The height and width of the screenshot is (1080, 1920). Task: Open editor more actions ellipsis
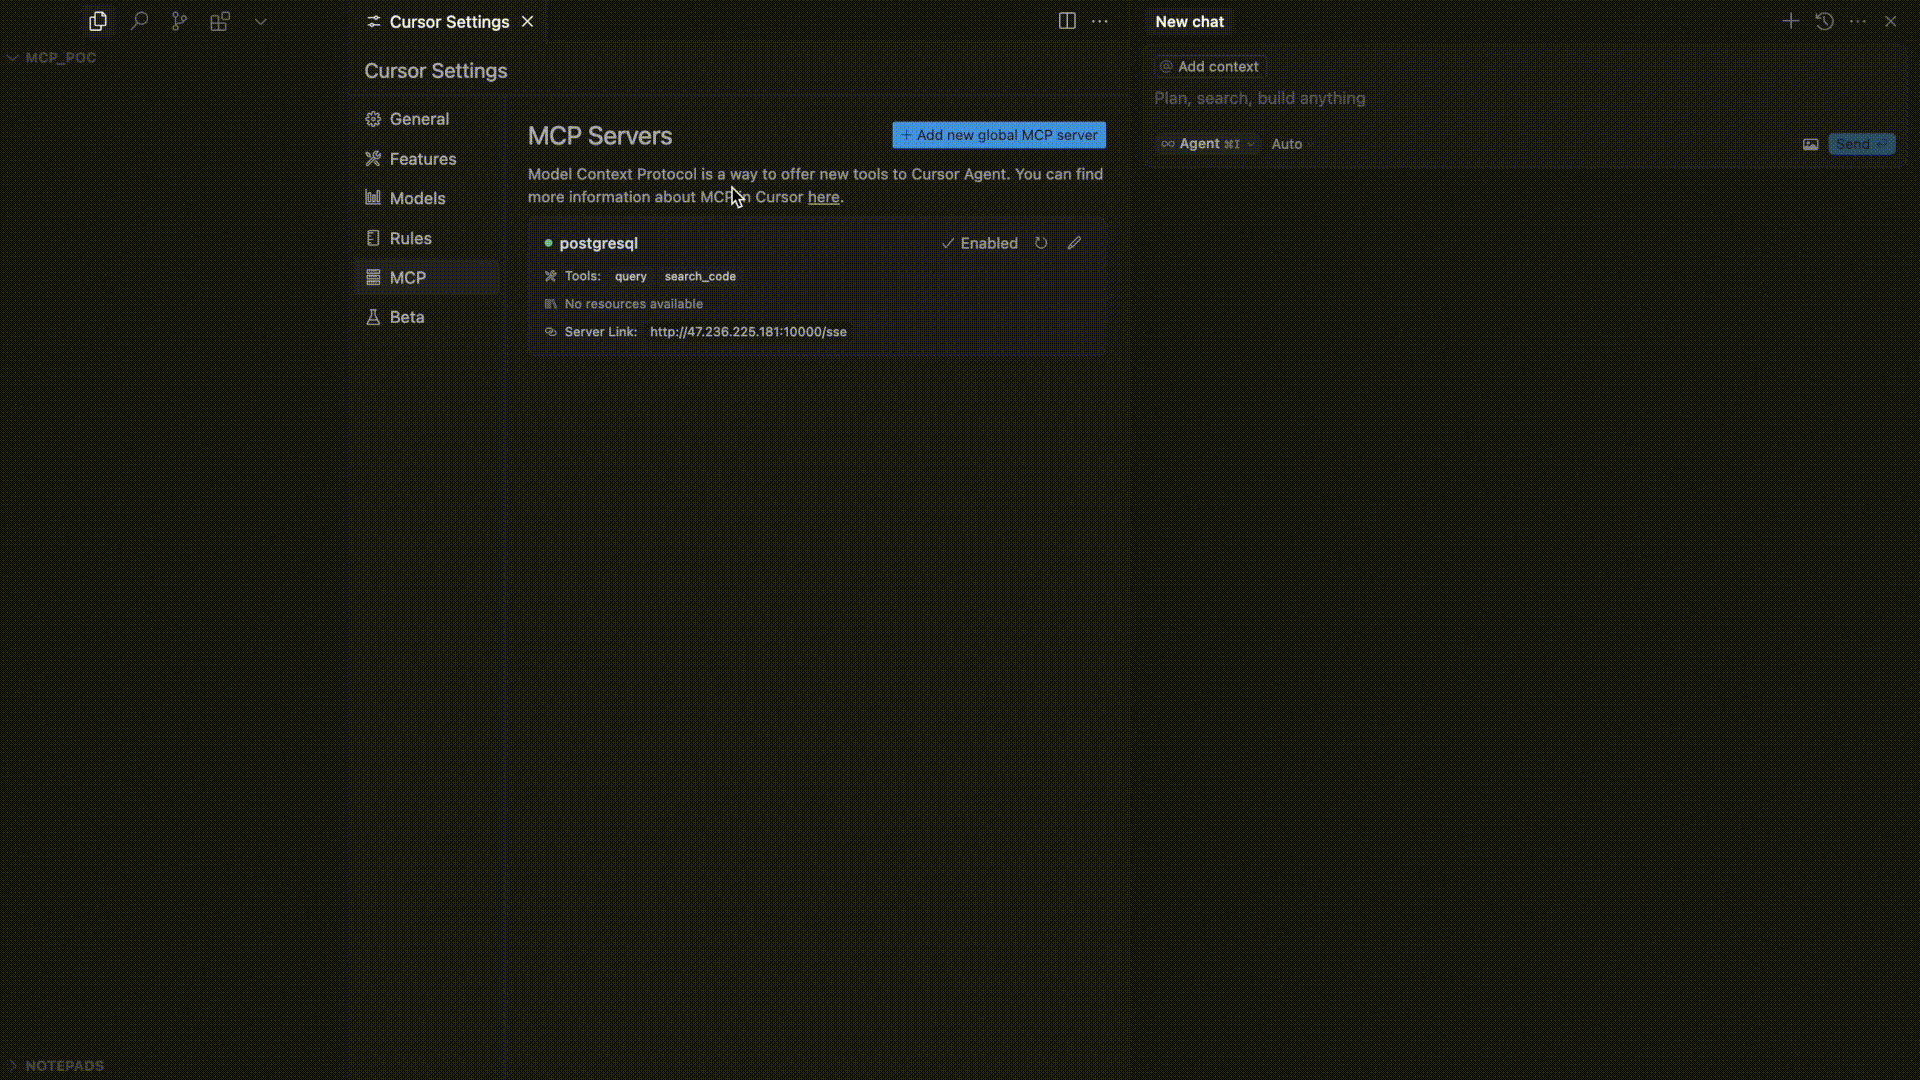[x=1100, y=21]
